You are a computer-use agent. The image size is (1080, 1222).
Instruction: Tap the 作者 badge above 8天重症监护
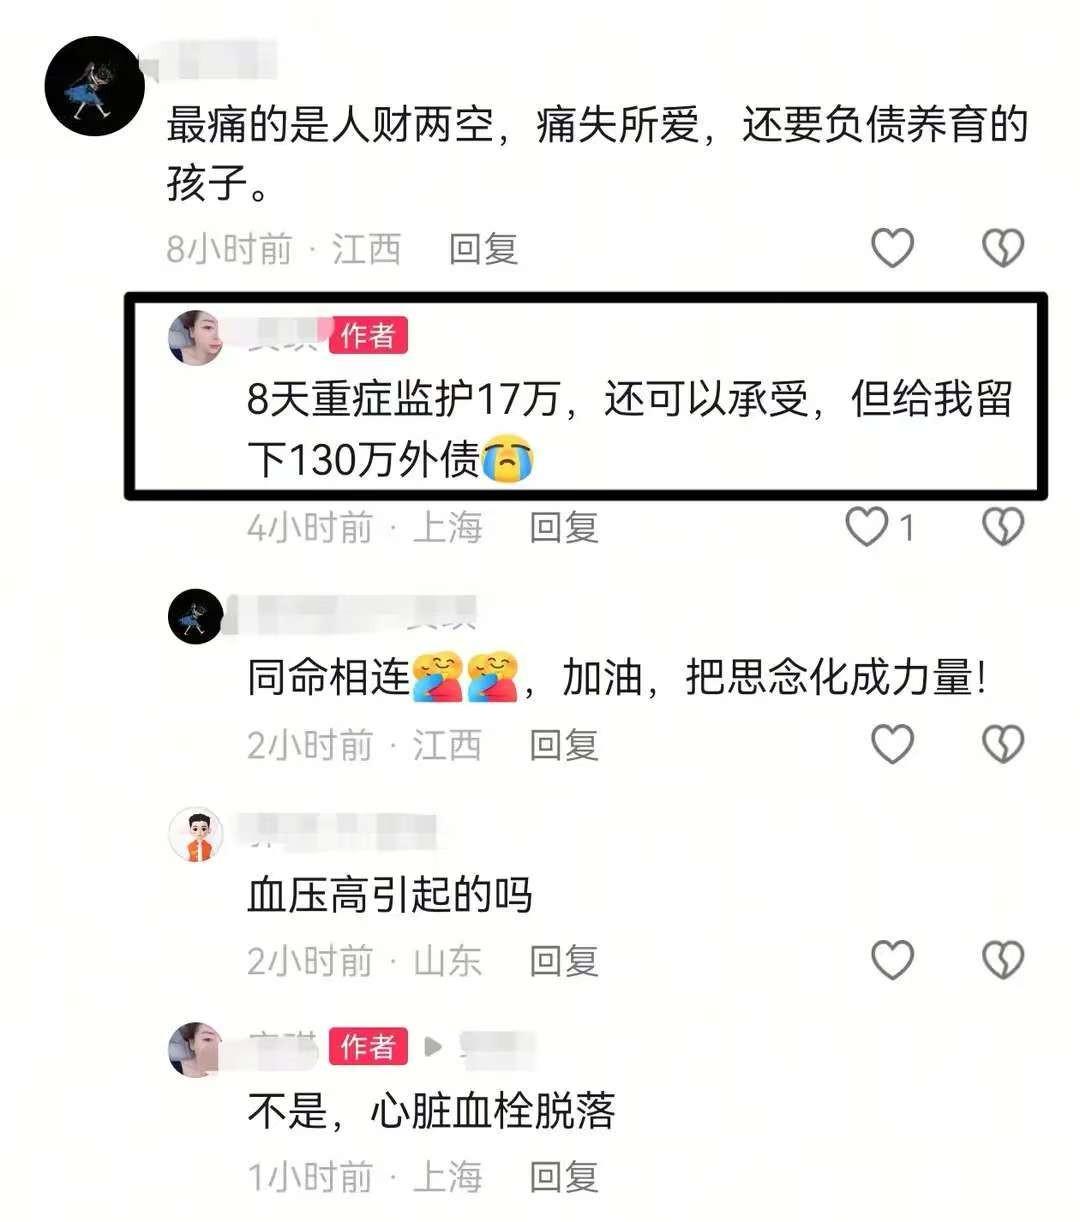point(368,336)
